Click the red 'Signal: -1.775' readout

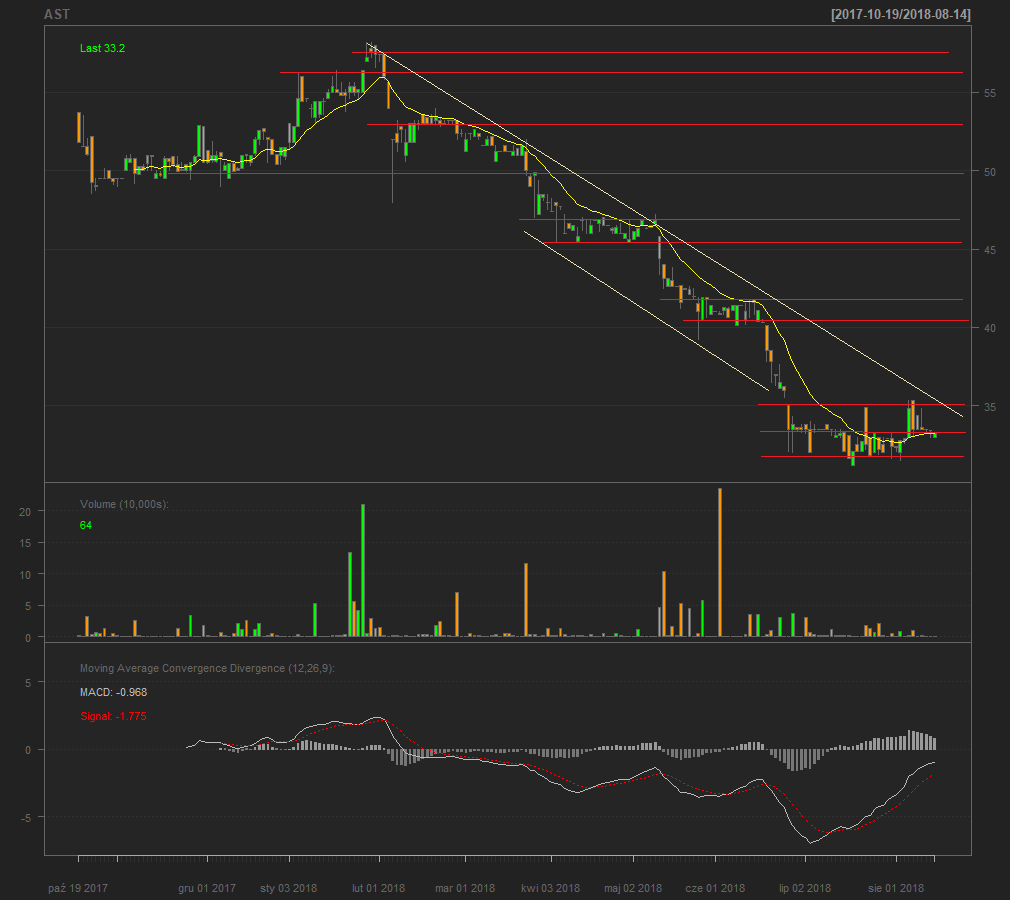(x=113, y=716)
